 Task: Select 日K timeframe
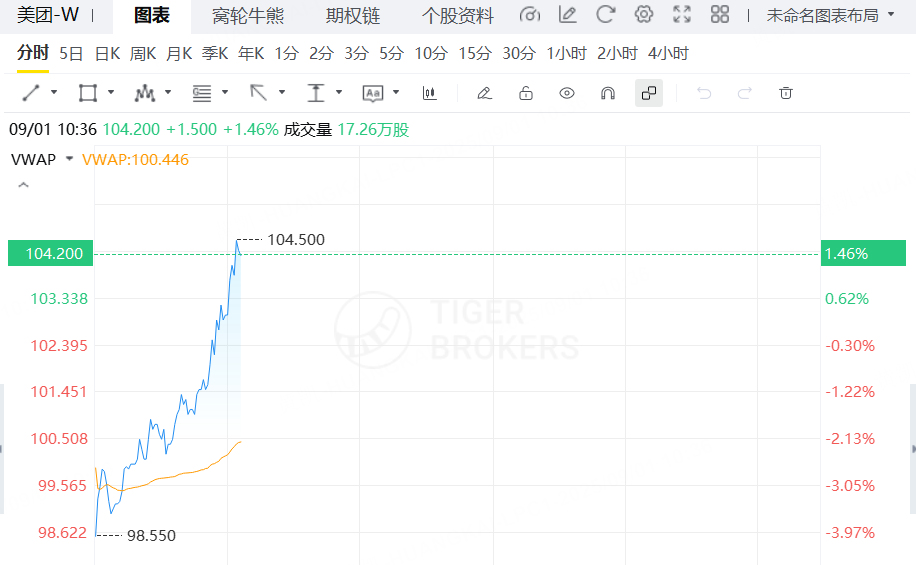coord(107,54)
